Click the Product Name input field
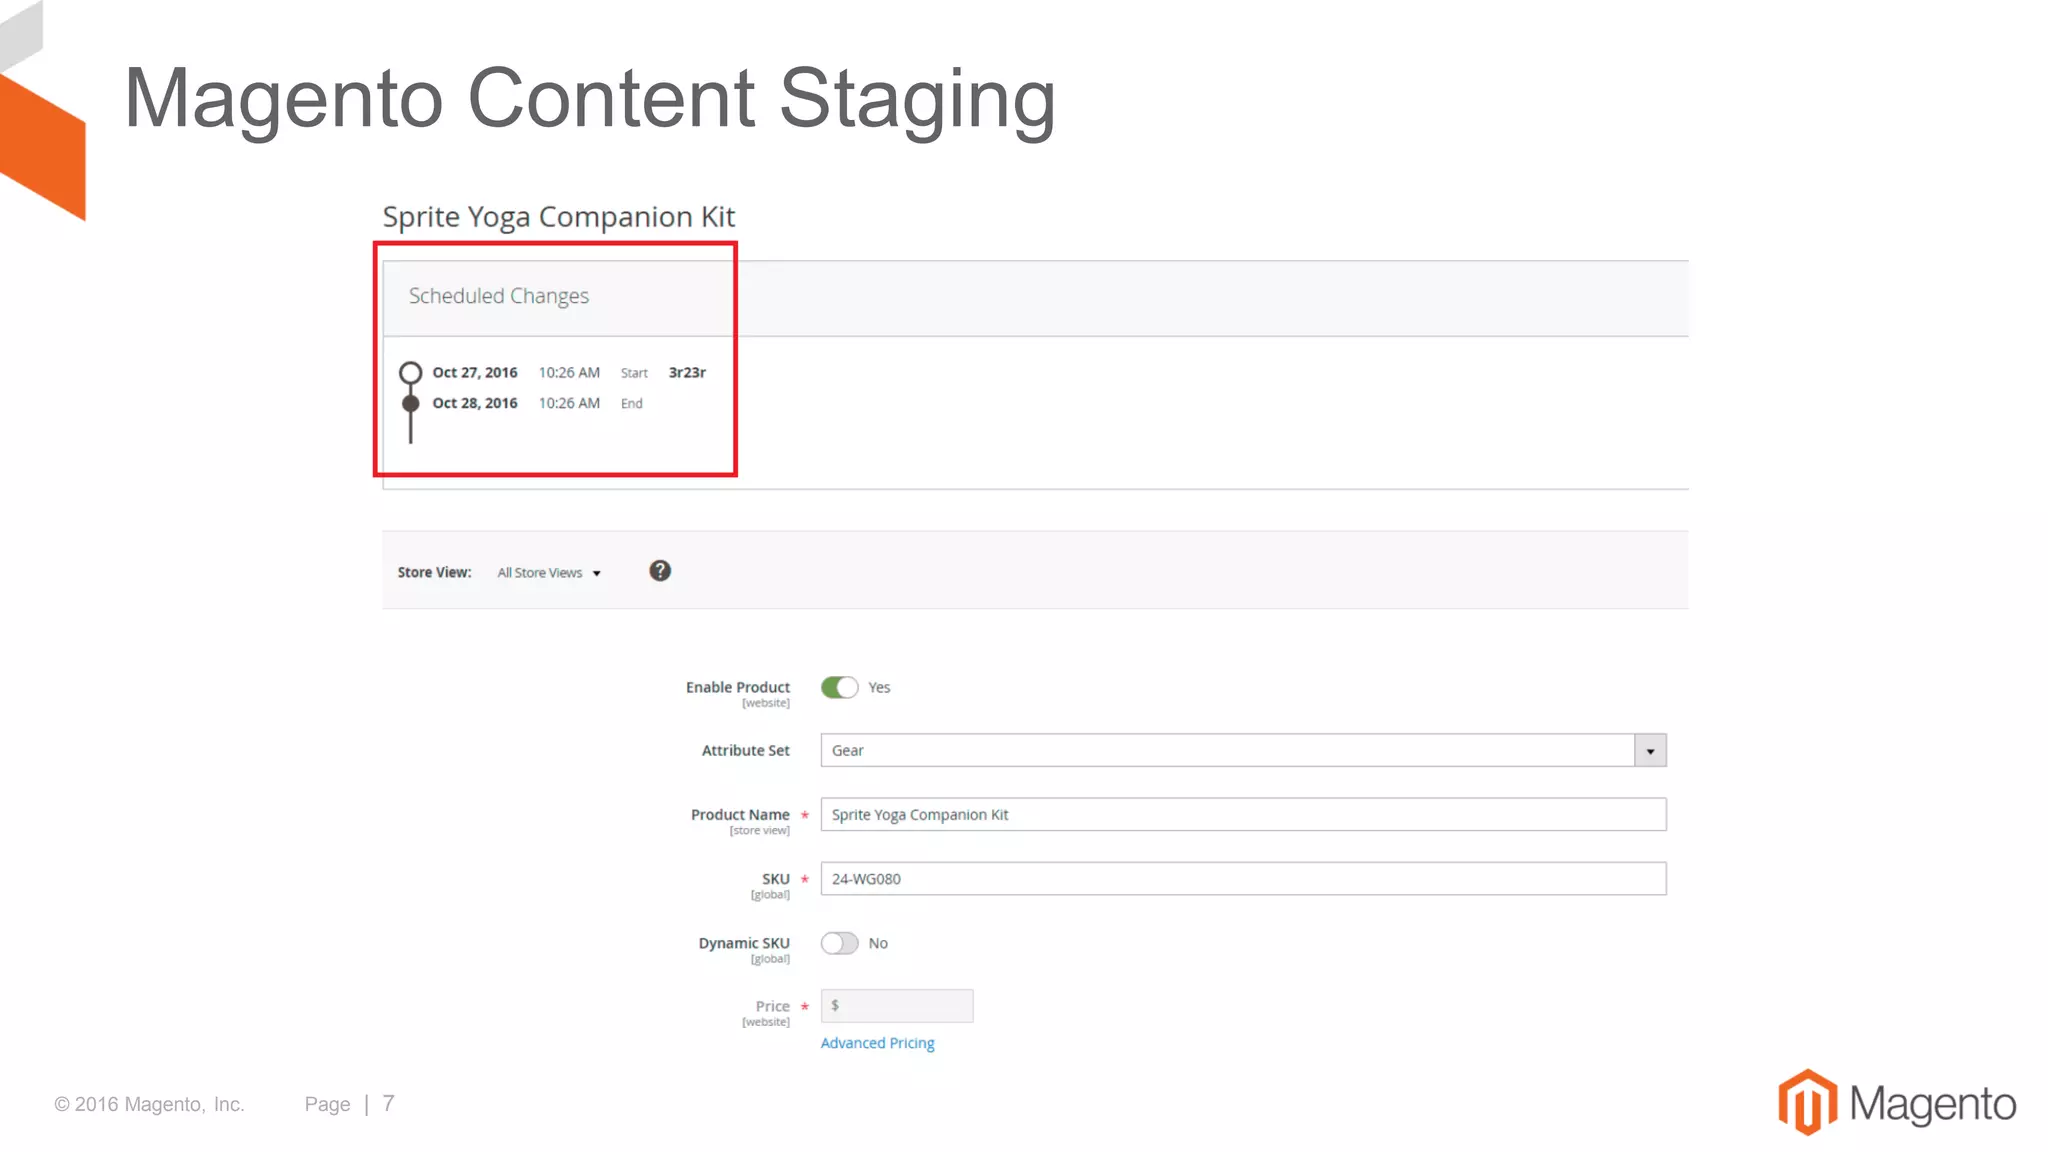This screenshot has width=2048, height=1152. point(1243,814)
